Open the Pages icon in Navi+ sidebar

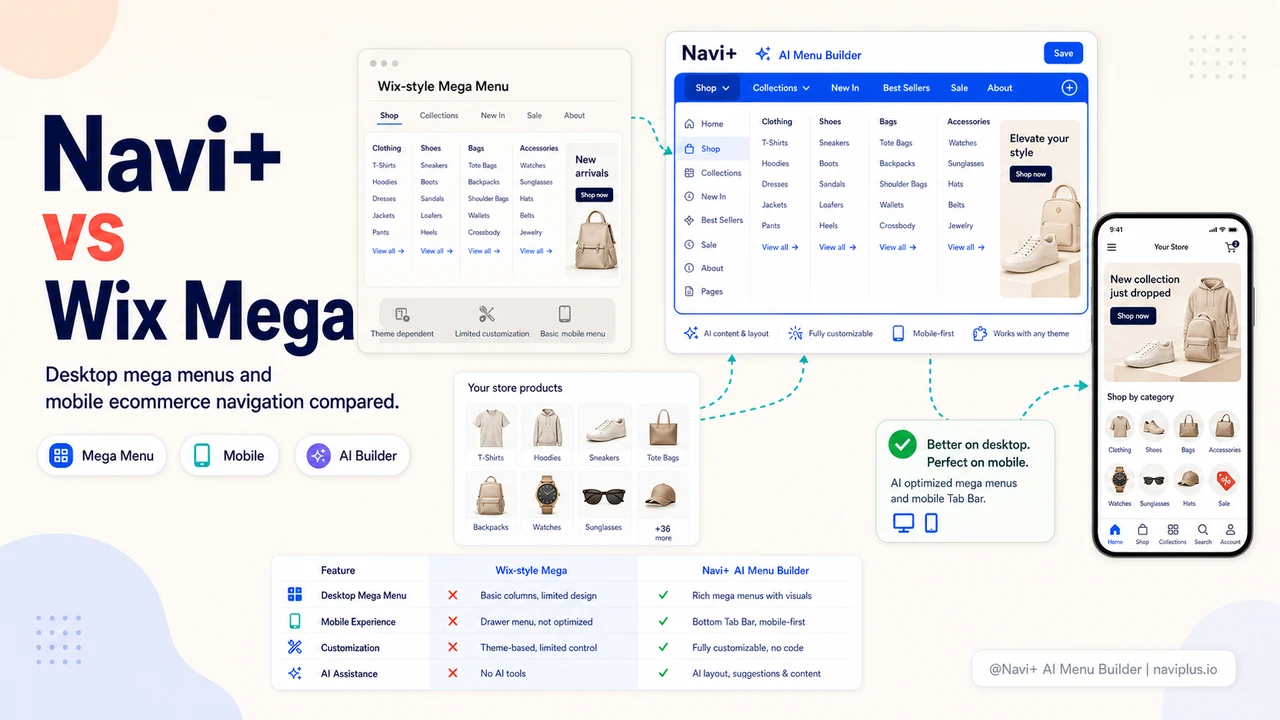point(689,292)
